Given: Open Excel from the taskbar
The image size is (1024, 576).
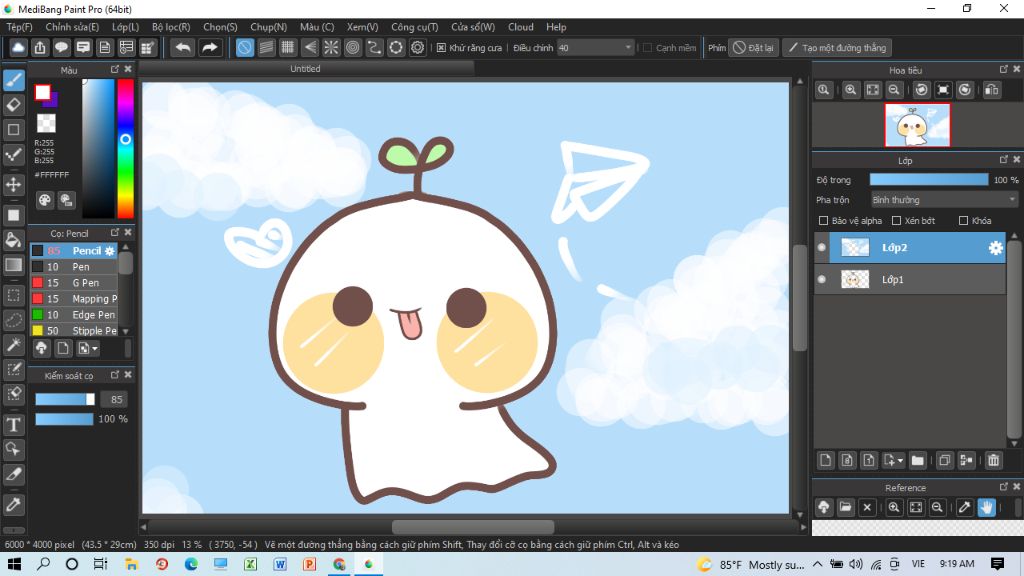Looking at the screenshot, I should 250,564.
